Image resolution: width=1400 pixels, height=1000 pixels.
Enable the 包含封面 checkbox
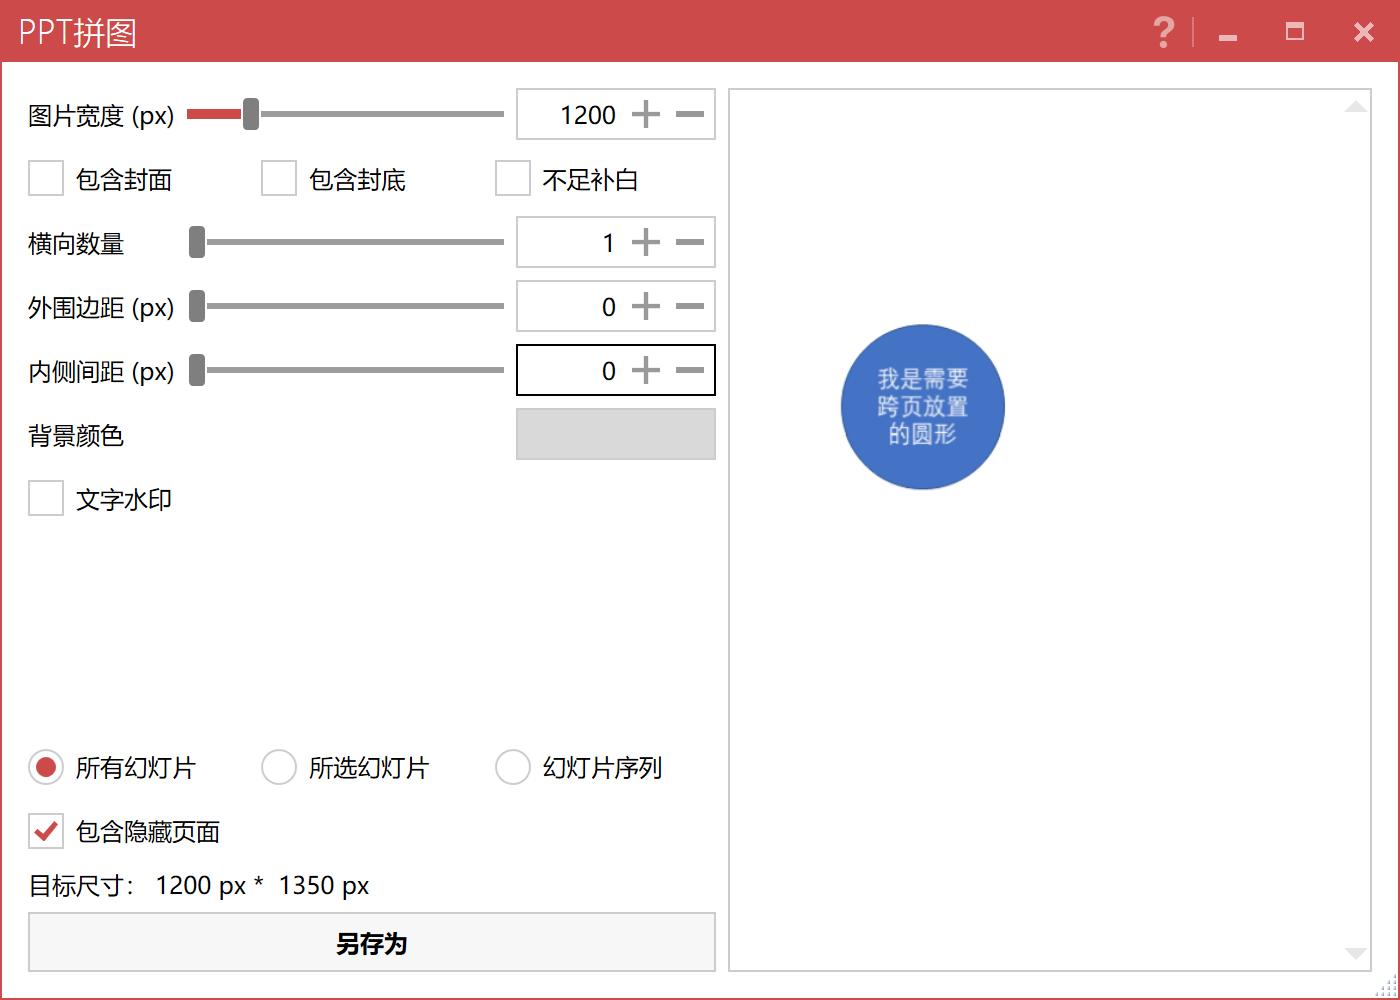tap(45, 178)
